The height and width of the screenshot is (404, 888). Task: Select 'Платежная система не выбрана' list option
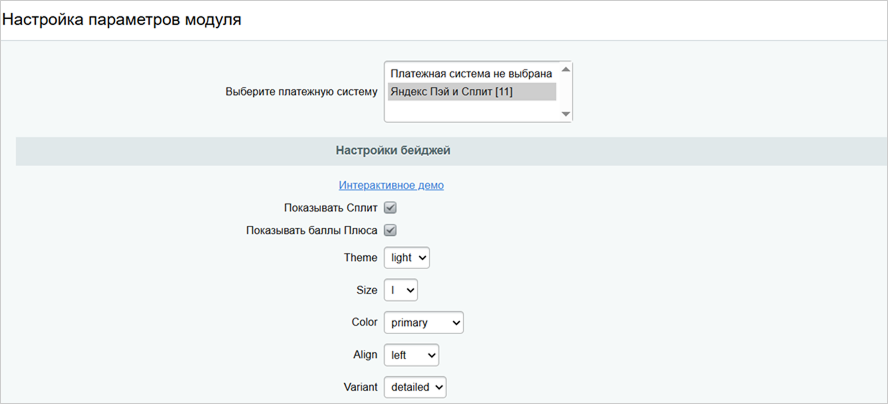(x=470, y=73)
